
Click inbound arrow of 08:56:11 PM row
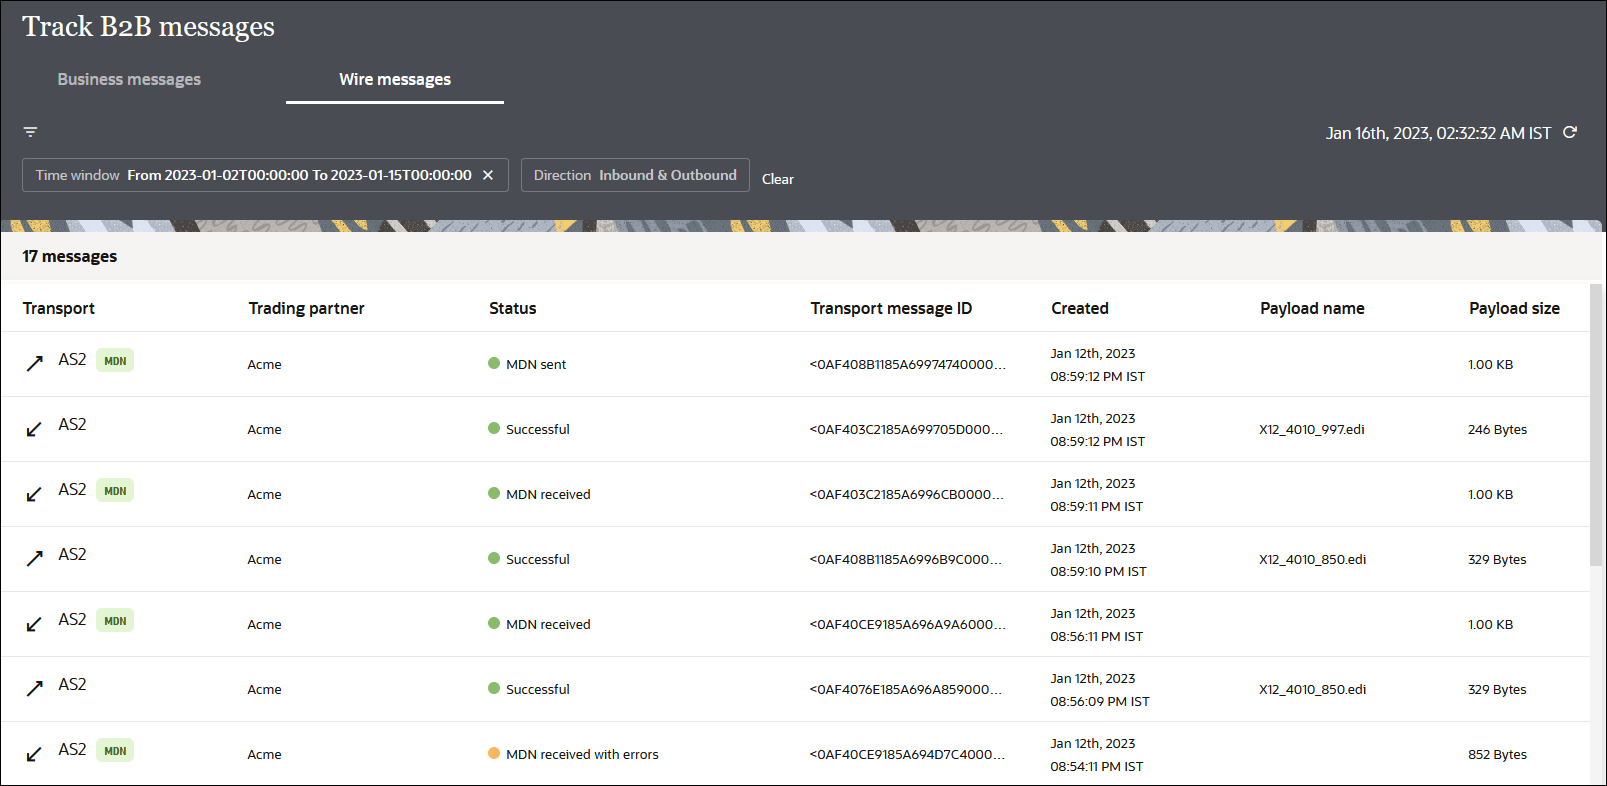click(35, 624)
